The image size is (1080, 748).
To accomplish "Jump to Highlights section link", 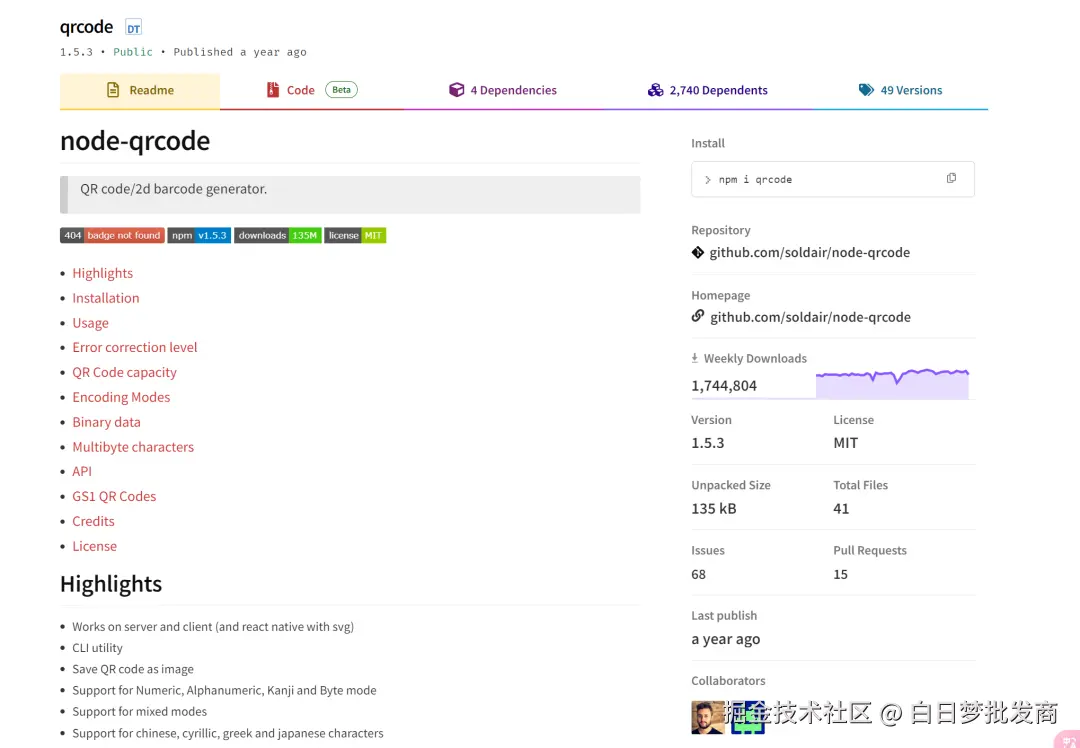I will tap(103, 273).
